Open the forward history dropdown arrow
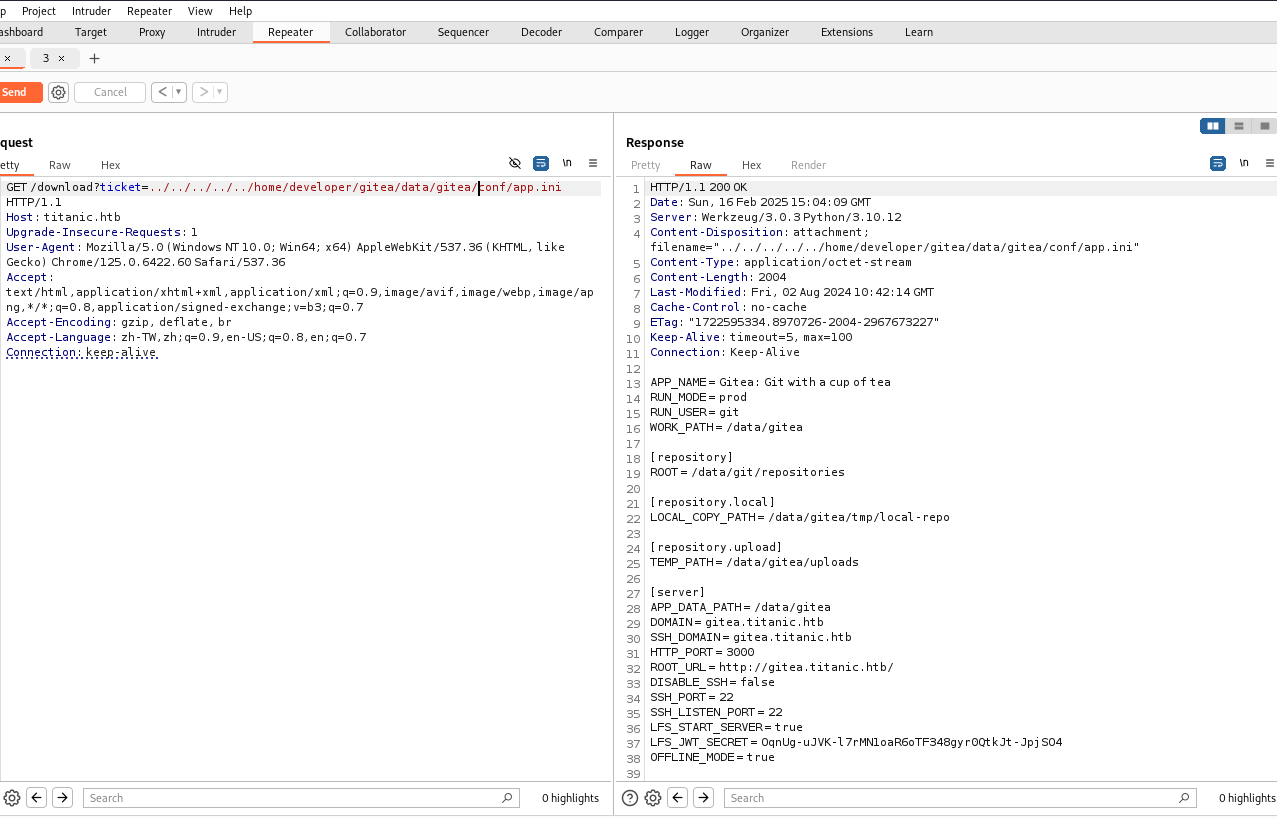The height and width of the screenshot is (818, 1277). [220, 92]
